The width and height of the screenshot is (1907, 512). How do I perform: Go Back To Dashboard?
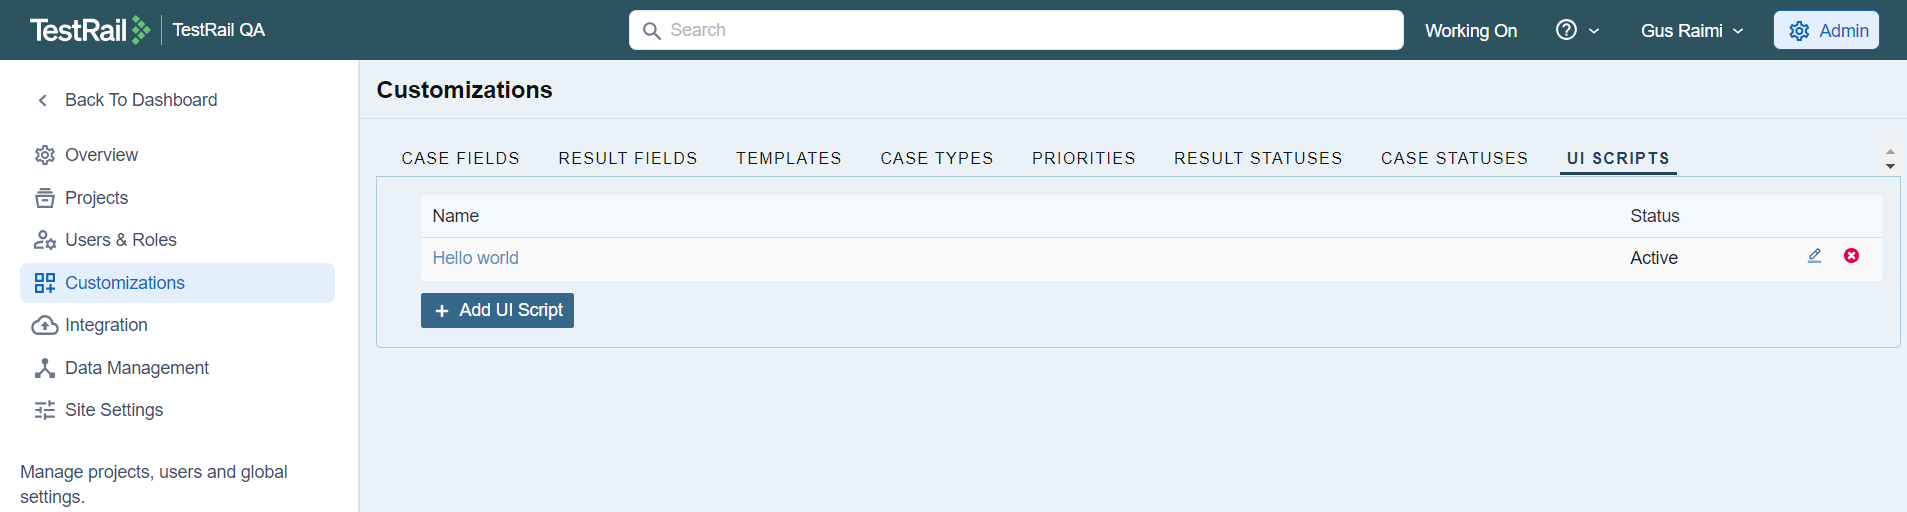tap(140, 100)
